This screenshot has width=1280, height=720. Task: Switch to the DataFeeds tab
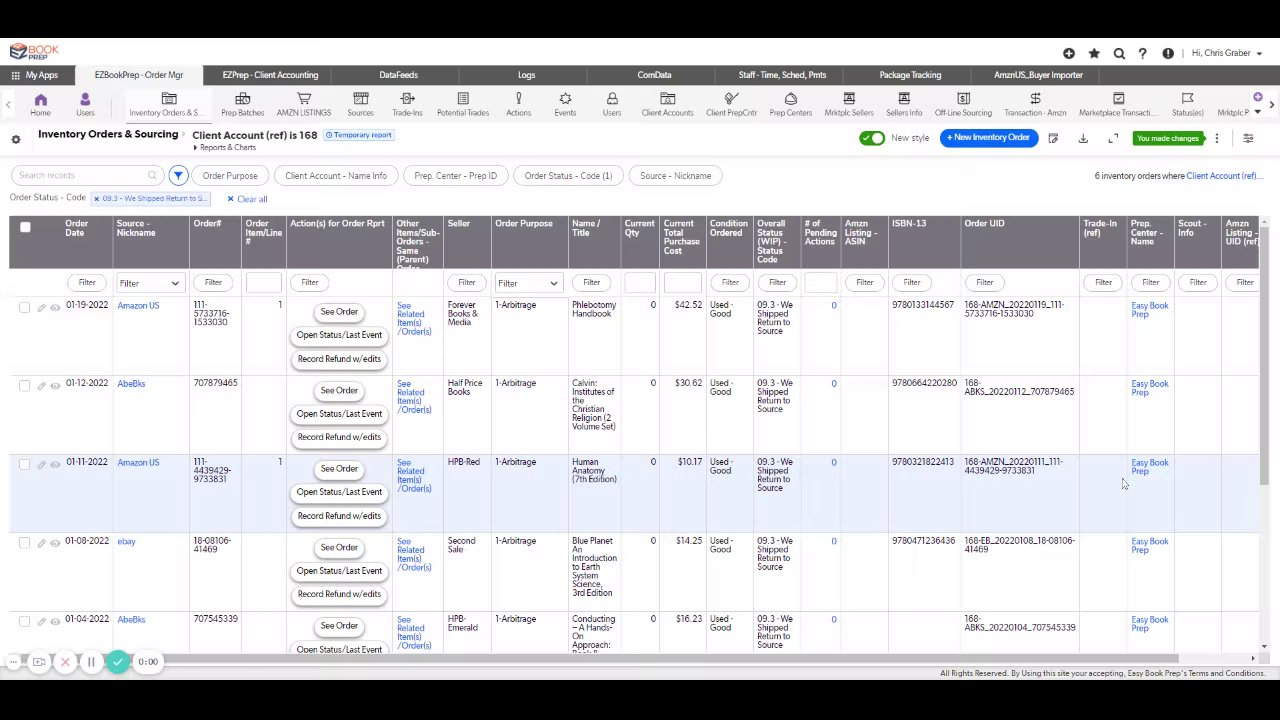click(398, 75)
